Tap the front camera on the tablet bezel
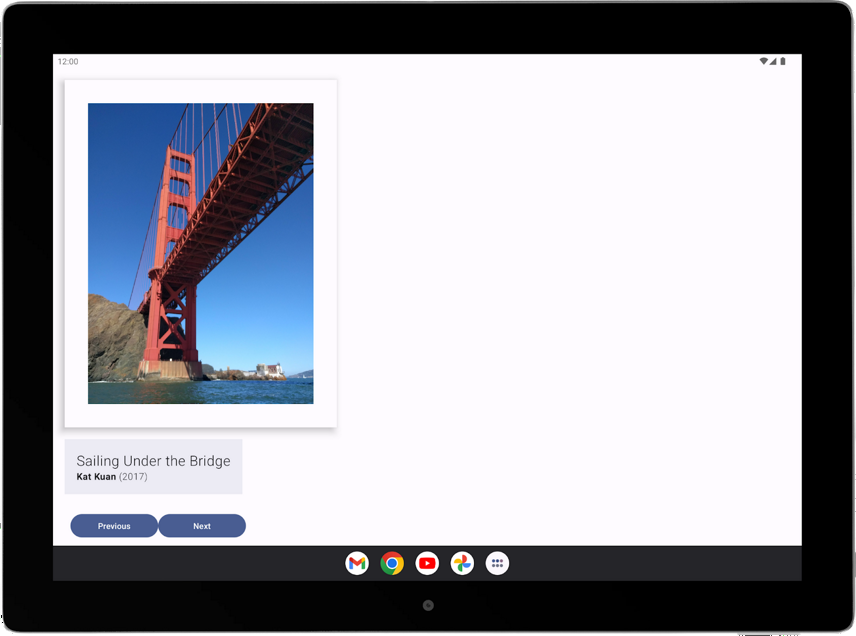 coord(428,605)
